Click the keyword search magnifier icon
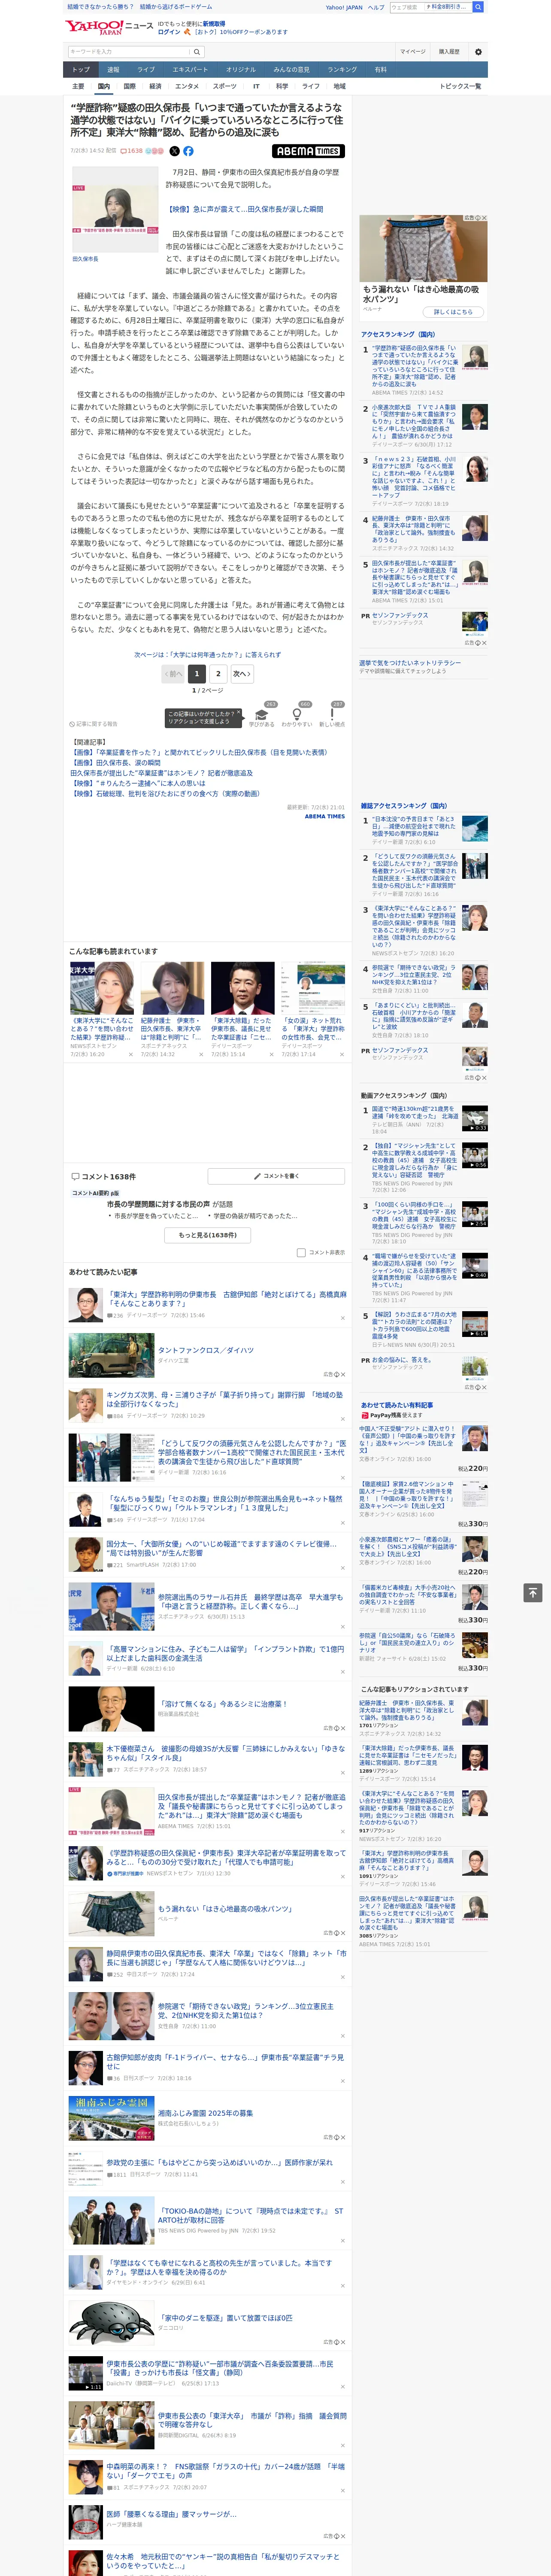The width and height of the screenshot is (551, 2576). tap(197, 51)
